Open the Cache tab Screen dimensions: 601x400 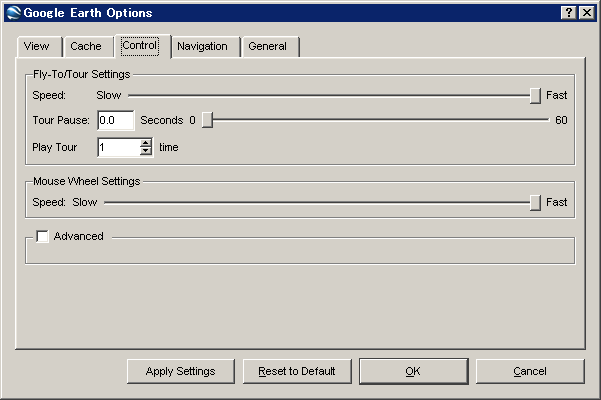click(86, 46)
